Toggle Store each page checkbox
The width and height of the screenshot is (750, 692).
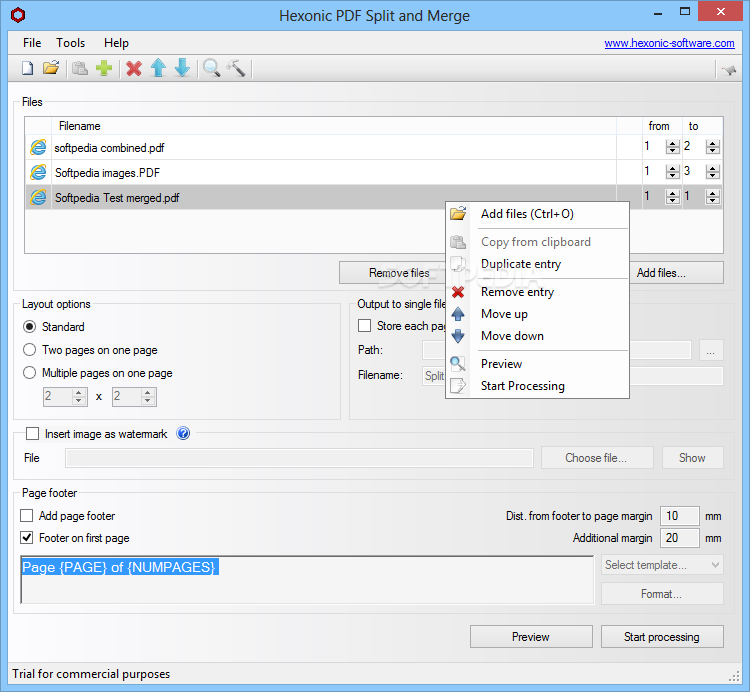(x=364, y=326)
